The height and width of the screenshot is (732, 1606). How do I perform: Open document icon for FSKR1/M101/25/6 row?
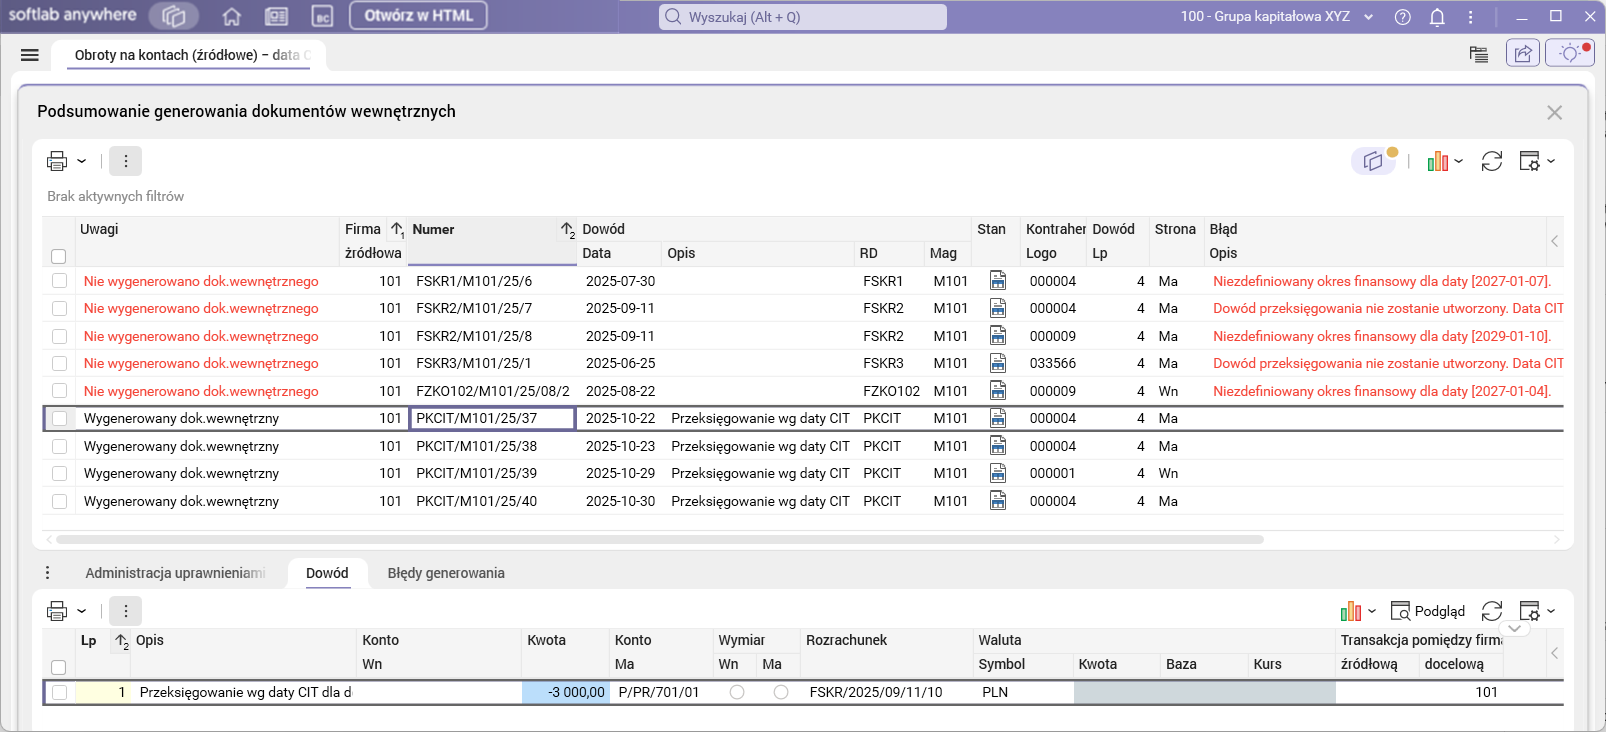(997, 281)
